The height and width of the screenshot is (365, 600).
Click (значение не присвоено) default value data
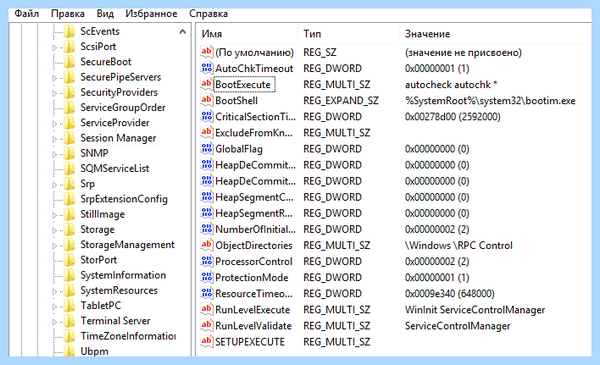coord(463,52)
